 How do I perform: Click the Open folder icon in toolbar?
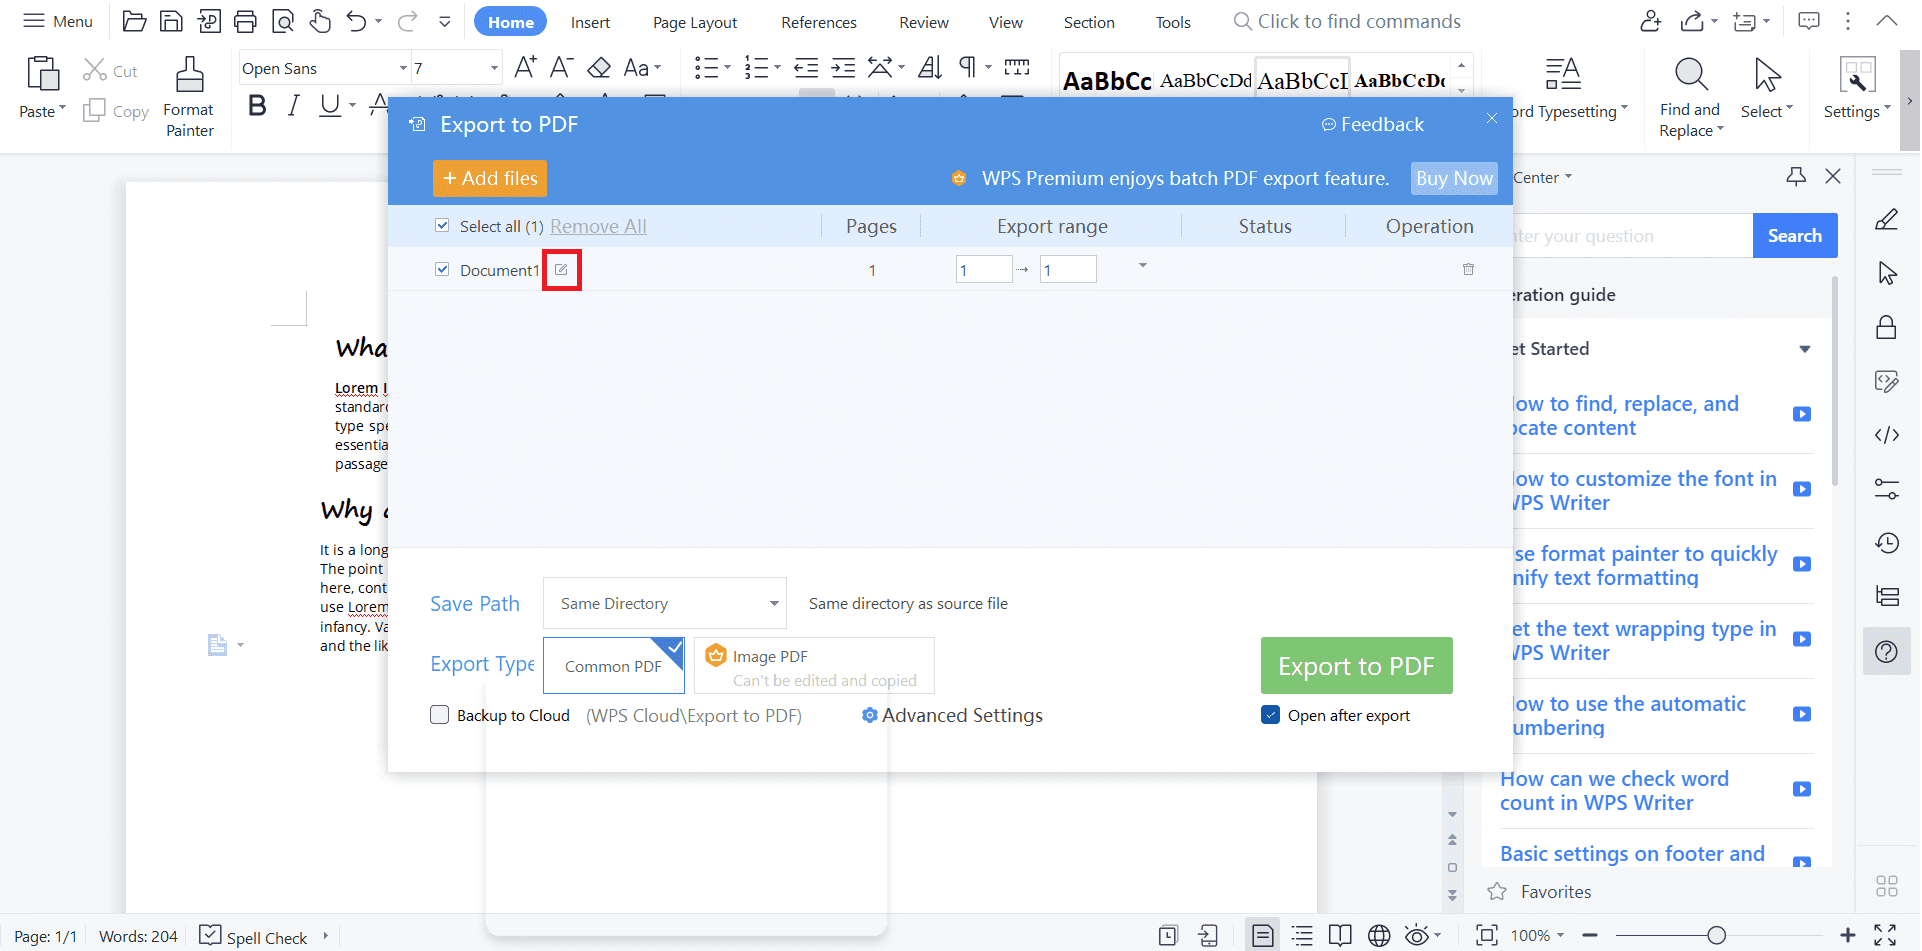coord(134,21)
